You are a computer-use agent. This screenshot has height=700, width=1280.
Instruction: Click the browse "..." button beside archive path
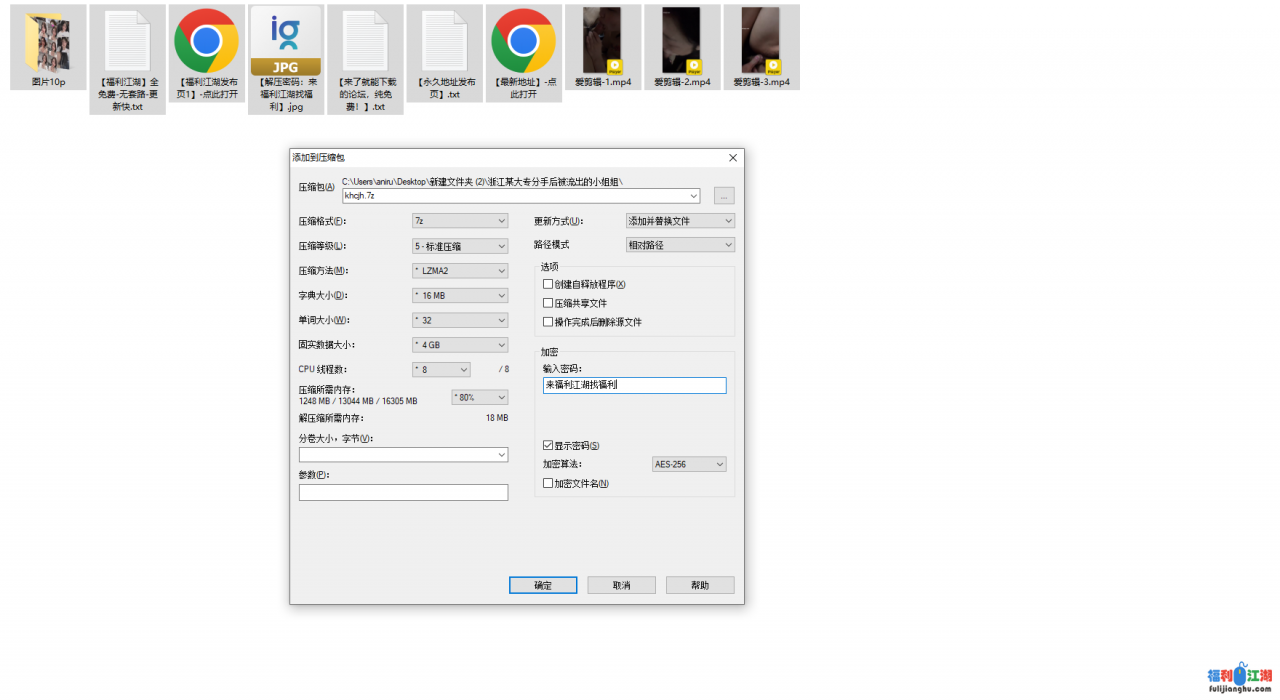[723, 195]
